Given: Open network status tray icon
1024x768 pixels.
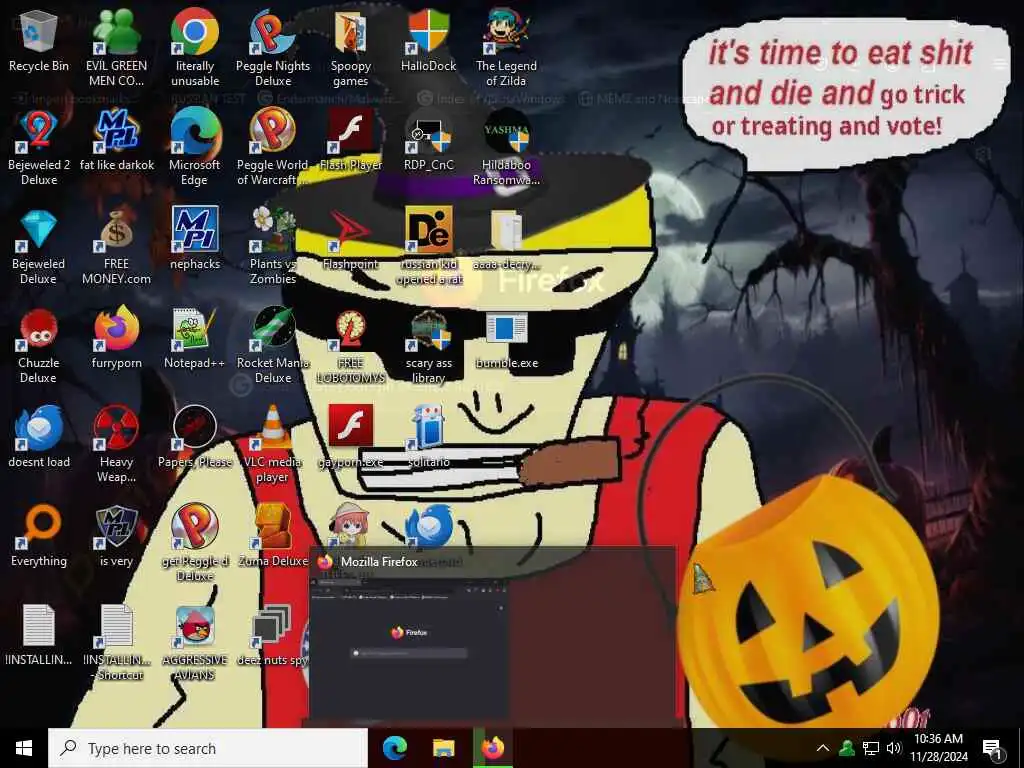Looking at the screenshot, I should (871, 748).
